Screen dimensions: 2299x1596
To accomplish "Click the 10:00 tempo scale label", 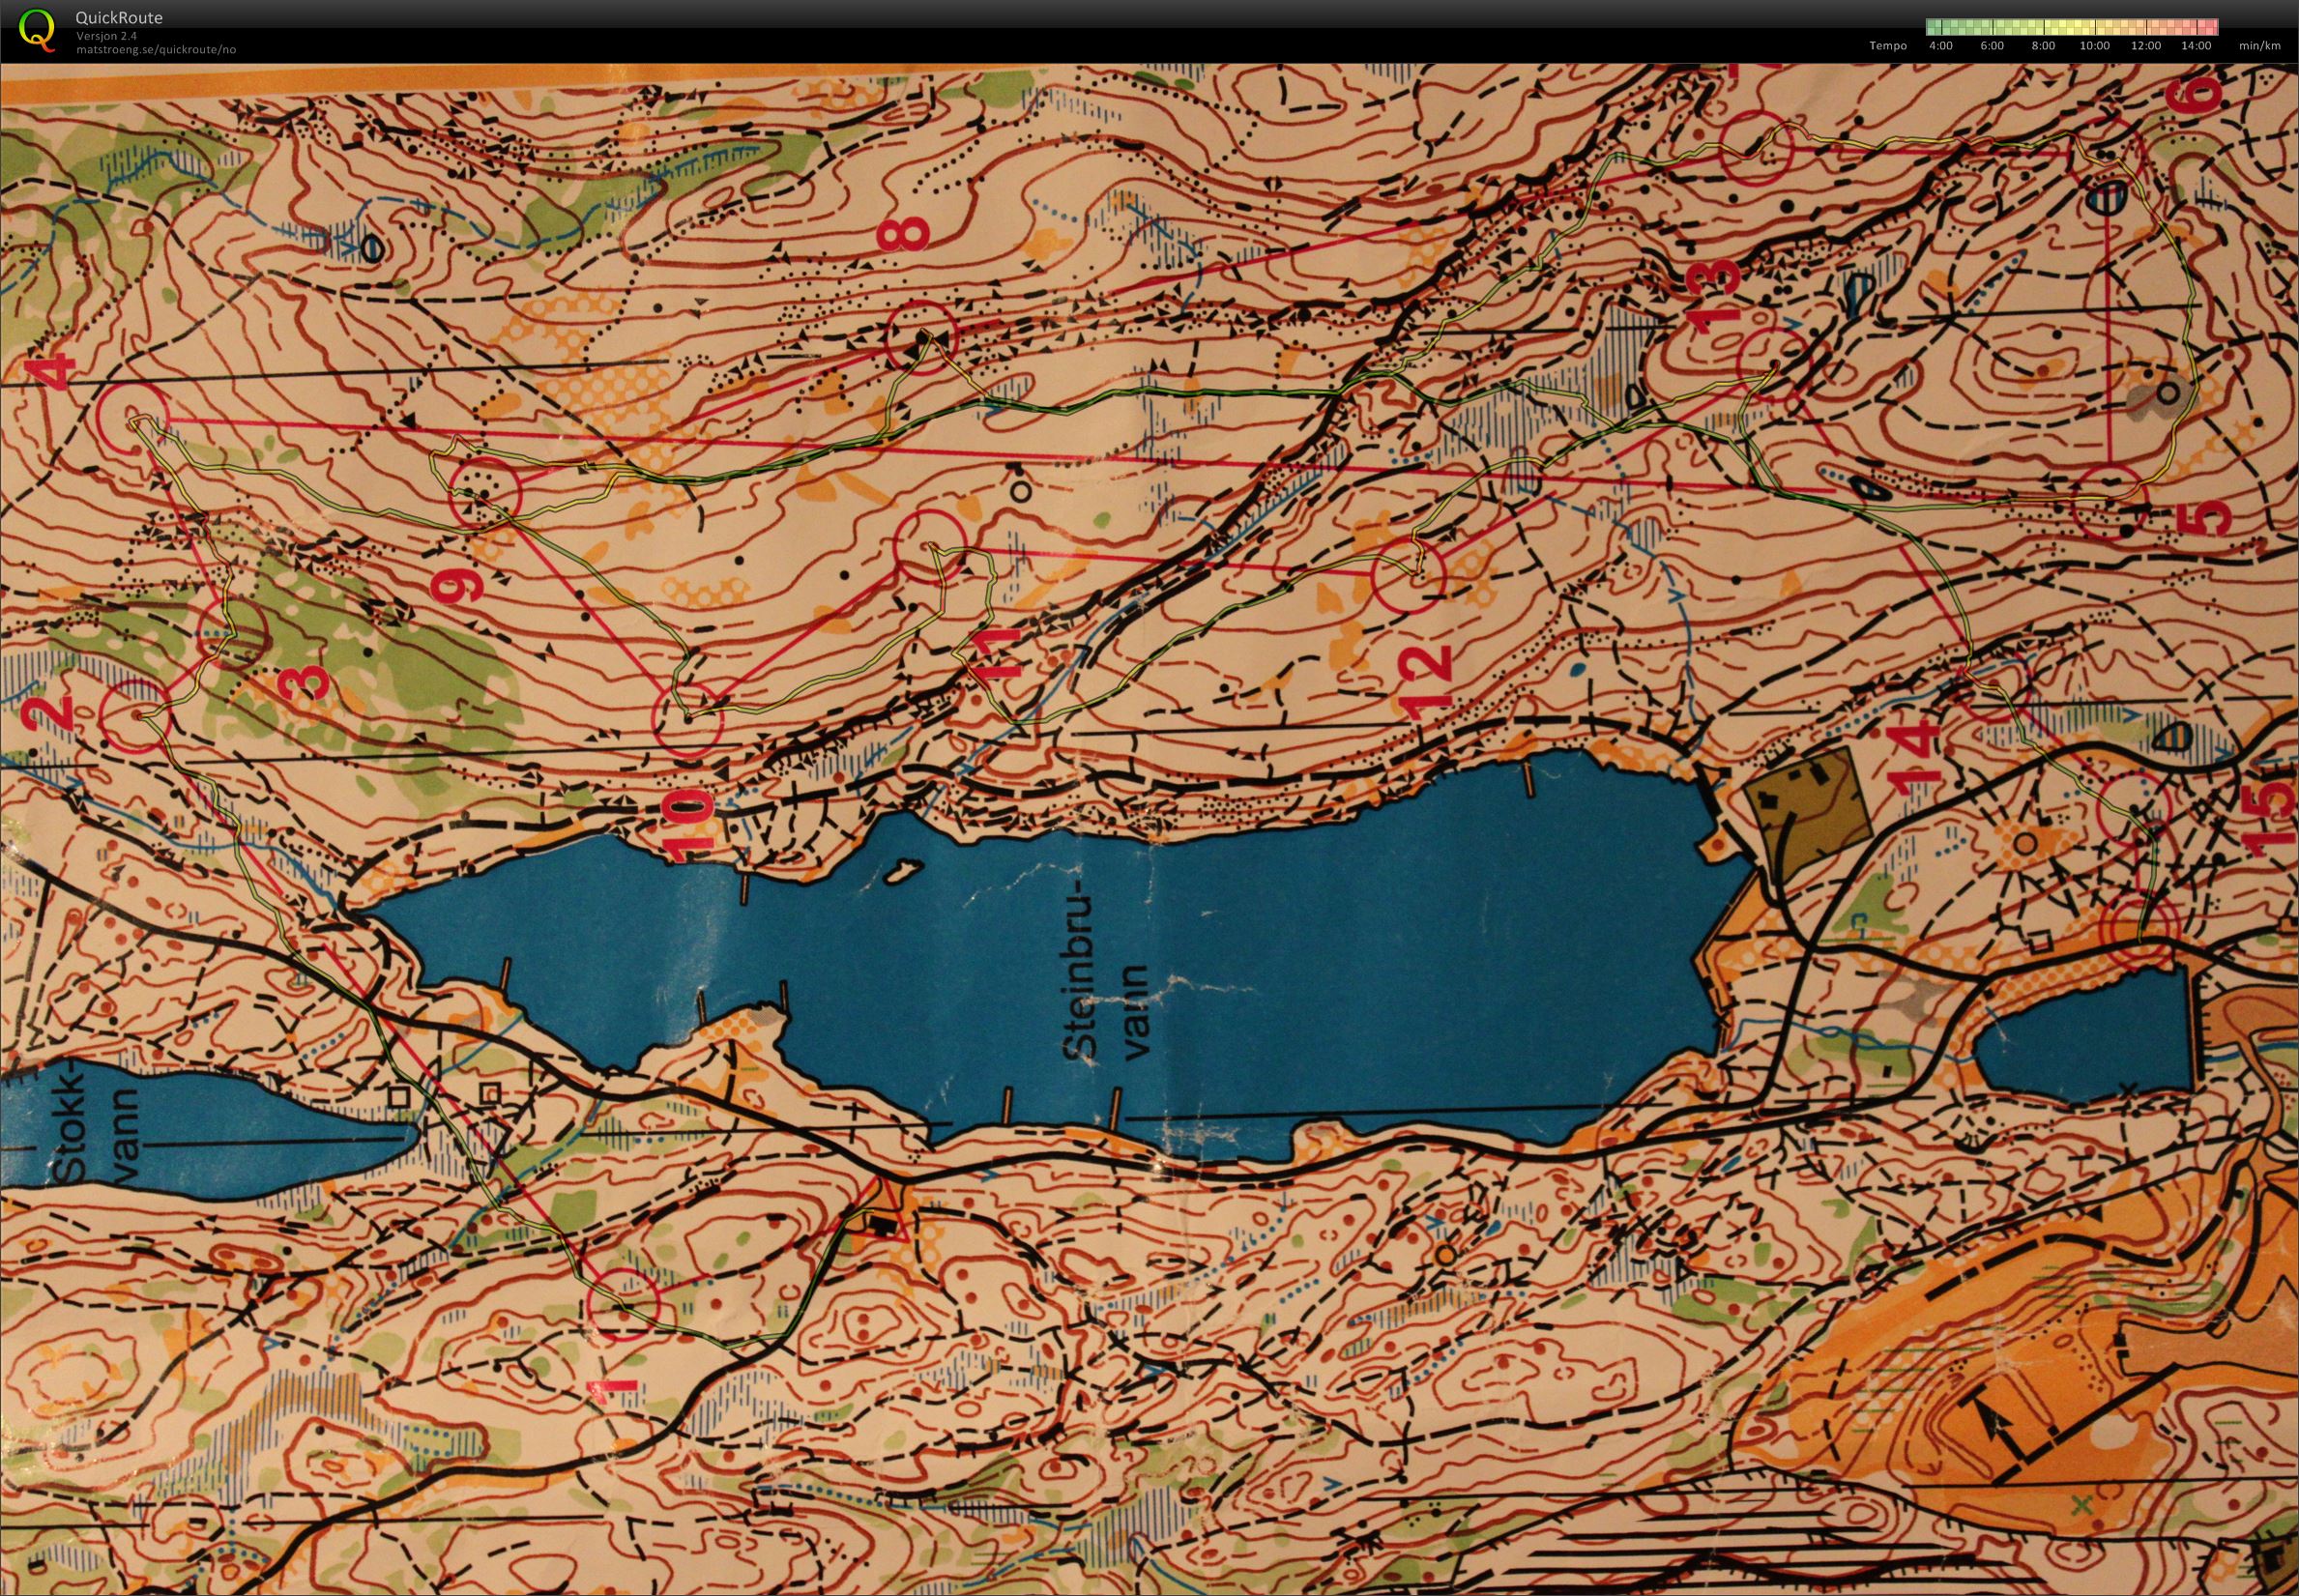I will [x=2094, y=46].
